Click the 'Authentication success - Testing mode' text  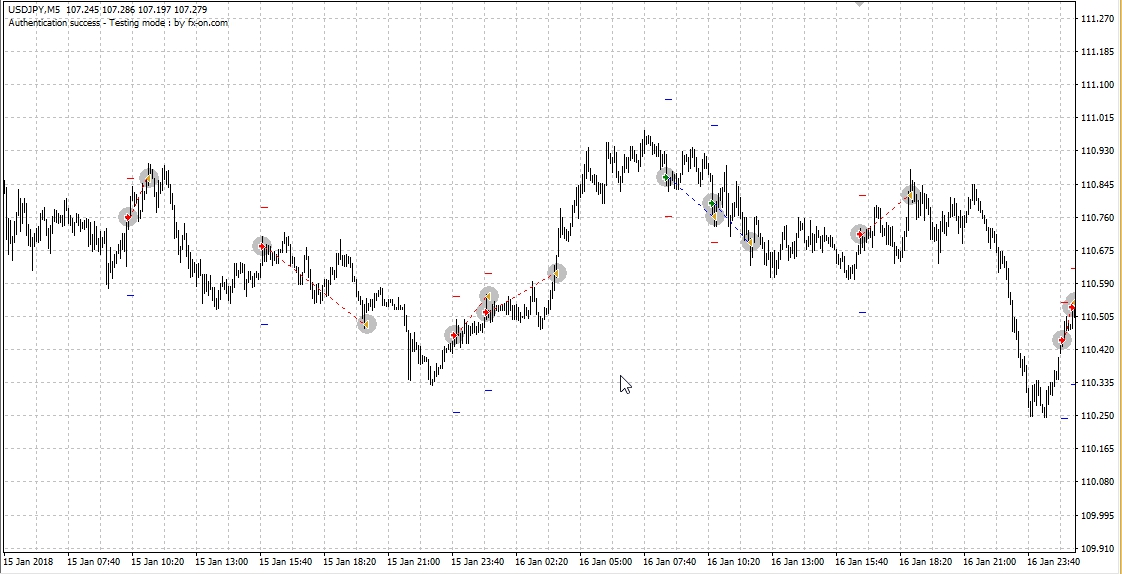87,22
